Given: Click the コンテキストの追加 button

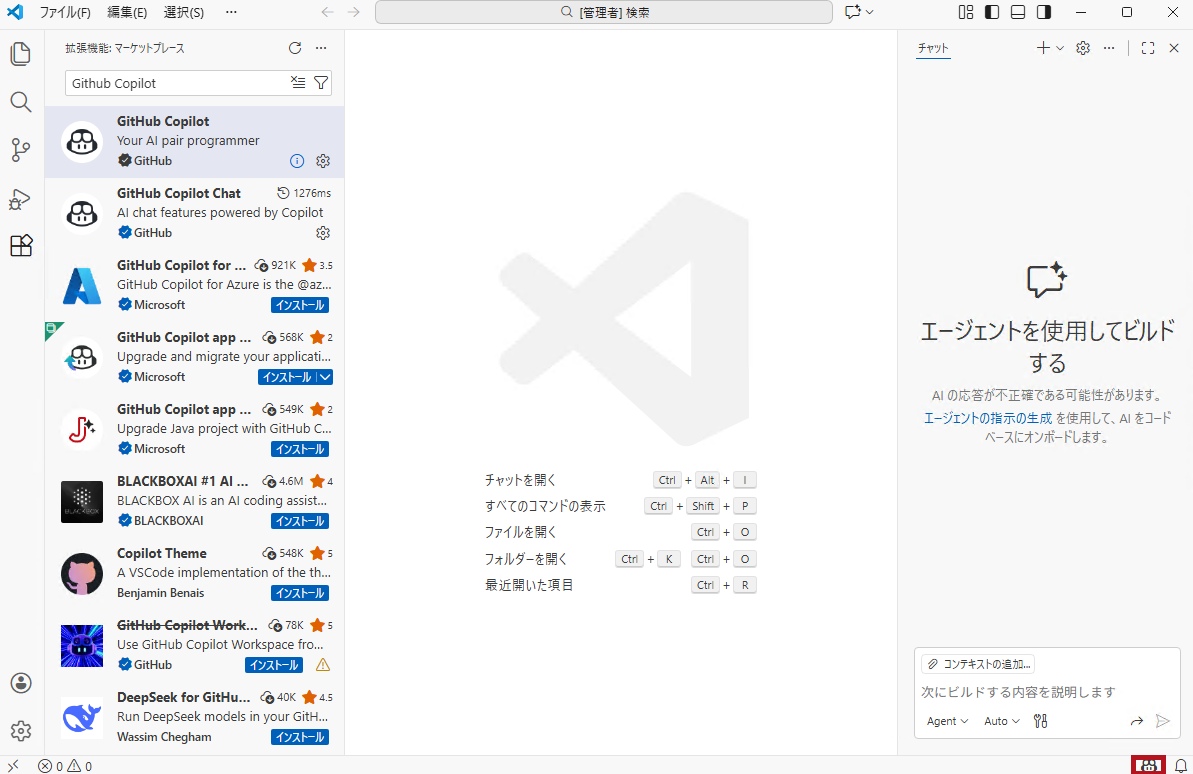Looking at the screenshot, I should tap(978, 664).
